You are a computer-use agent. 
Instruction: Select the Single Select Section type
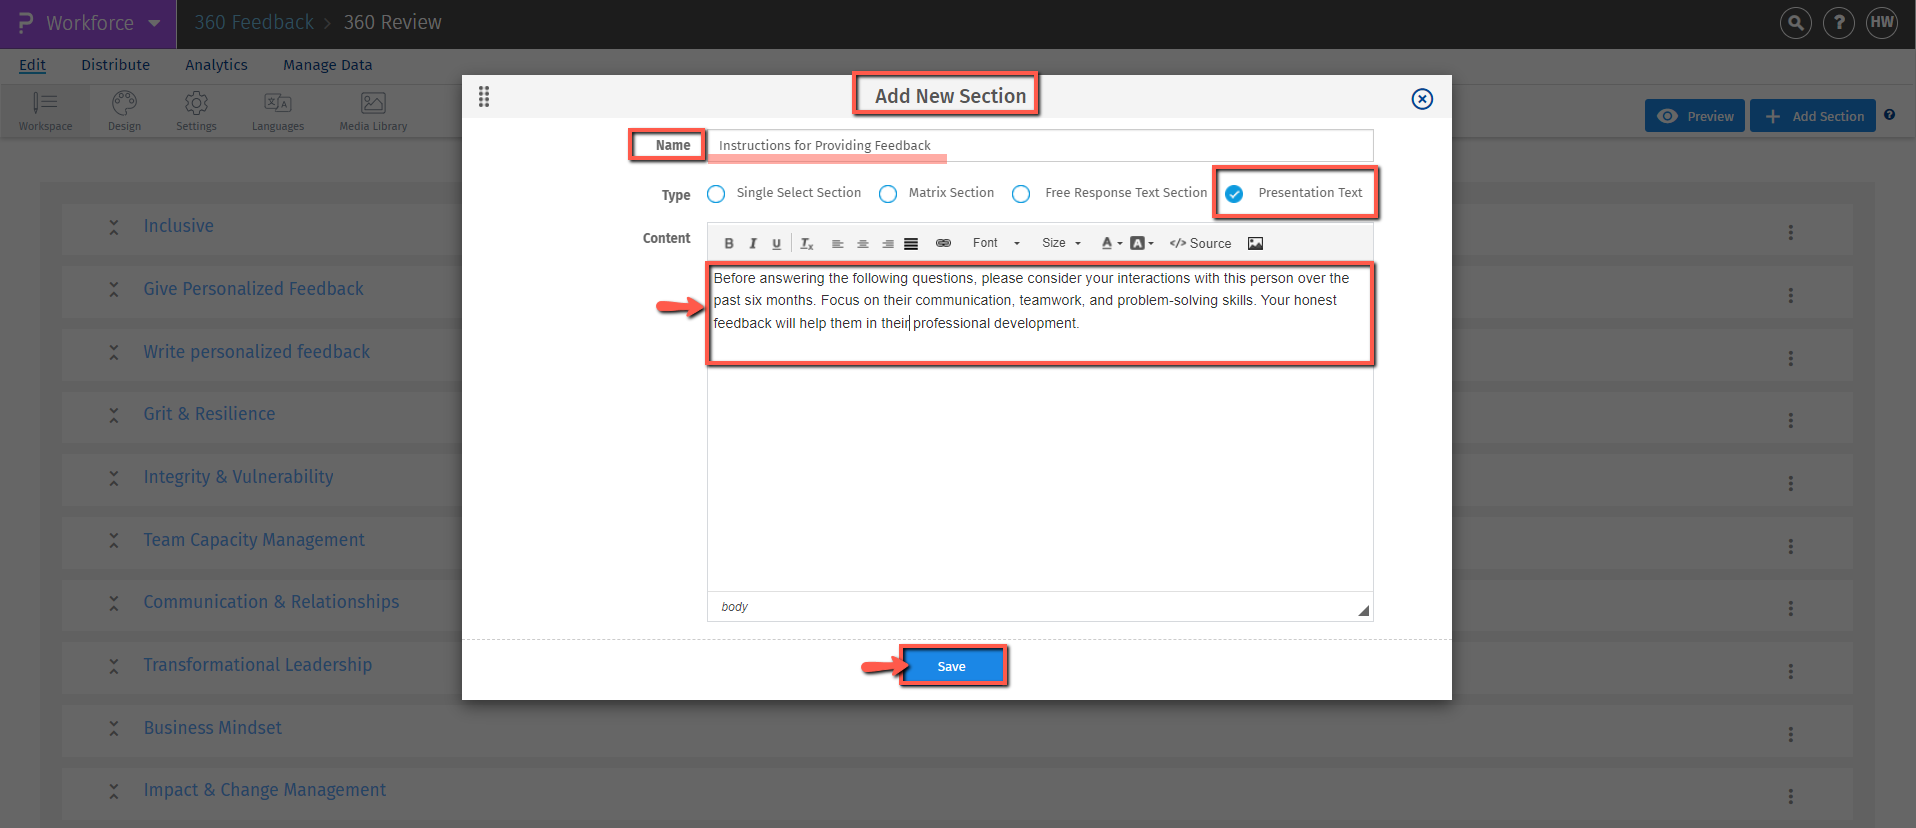[716, 194]
